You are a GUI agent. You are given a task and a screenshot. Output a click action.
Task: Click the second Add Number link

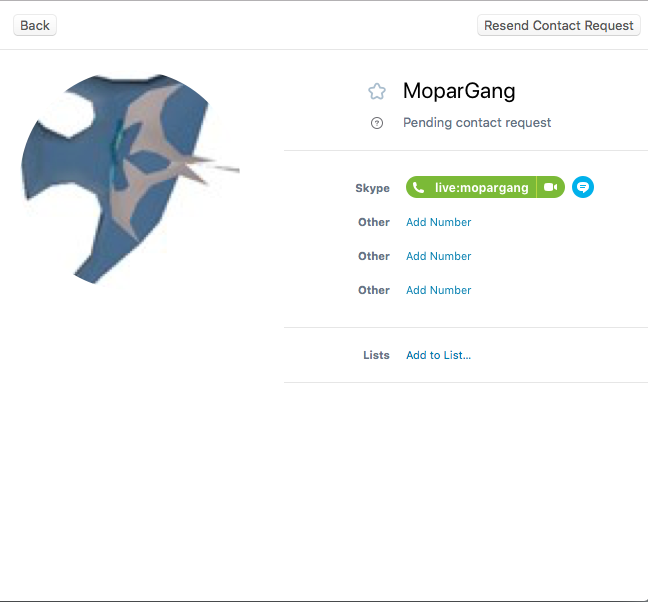tap(438, 256)
